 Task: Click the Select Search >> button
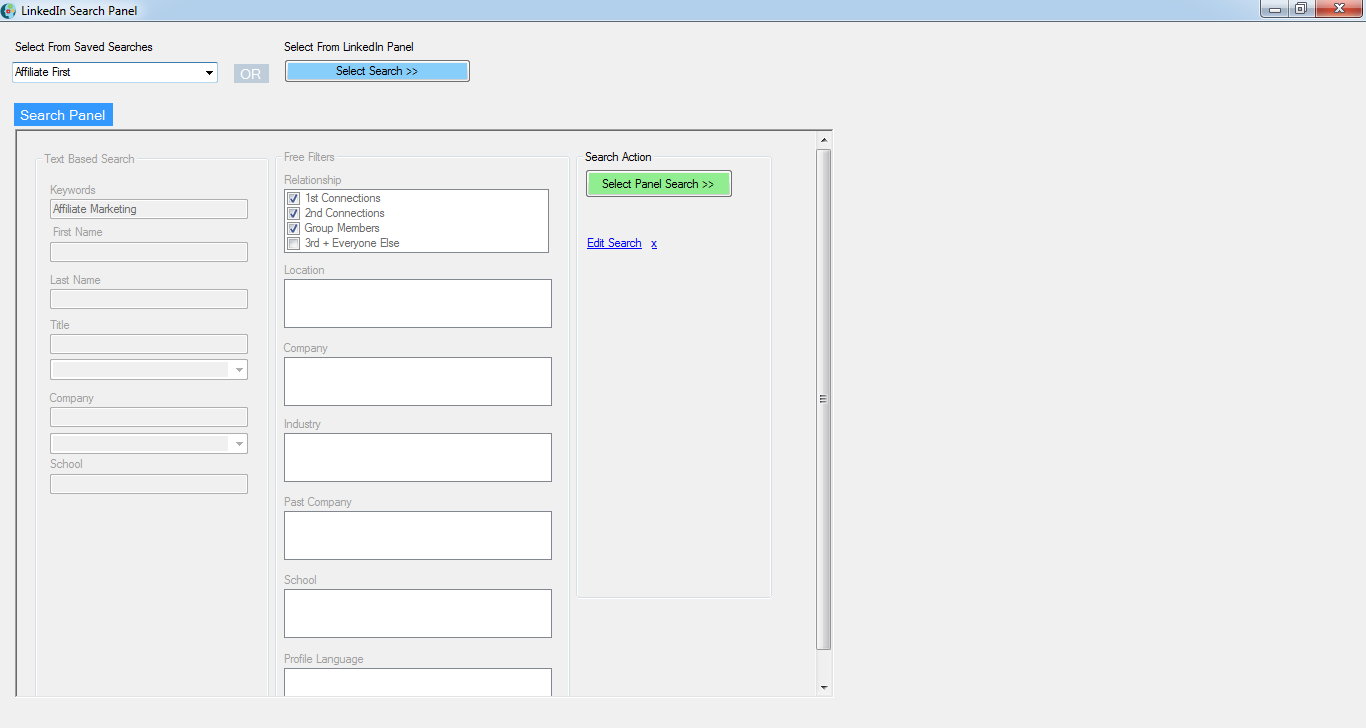click(x=377, y=71)
